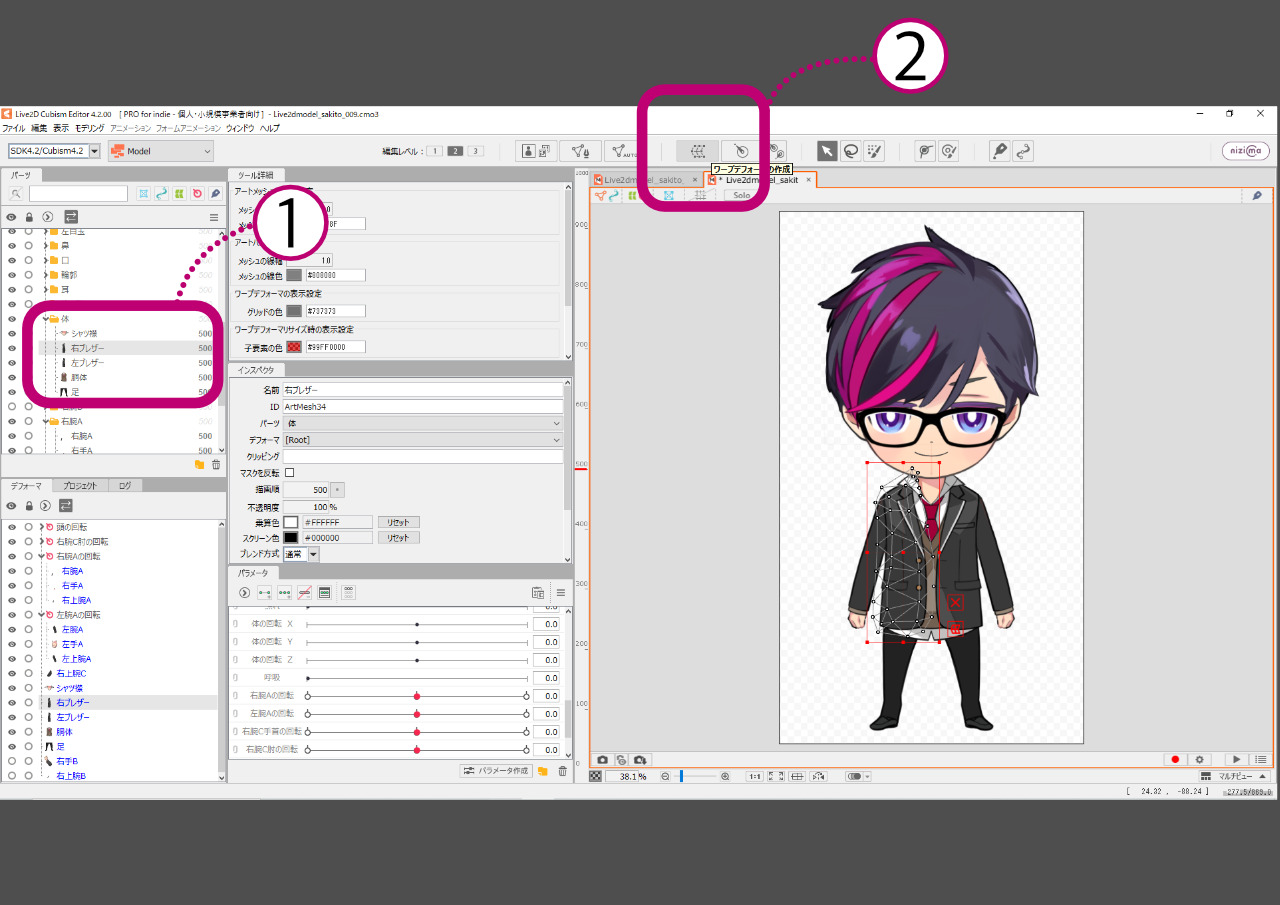Open the ブレンド方式 blend mode dropdown
The width and height of the screenshot is (1280, 905).
coord(301,554)
